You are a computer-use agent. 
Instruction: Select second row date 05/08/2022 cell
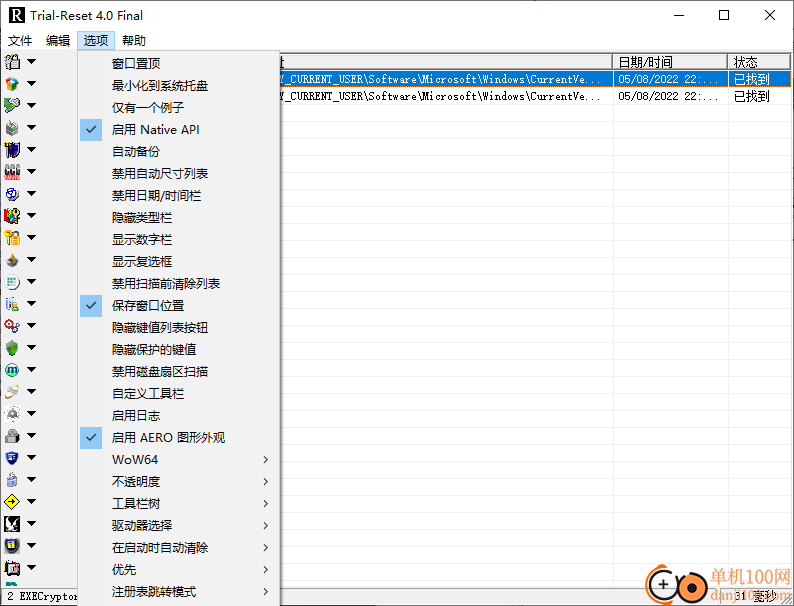click(670, 96)
